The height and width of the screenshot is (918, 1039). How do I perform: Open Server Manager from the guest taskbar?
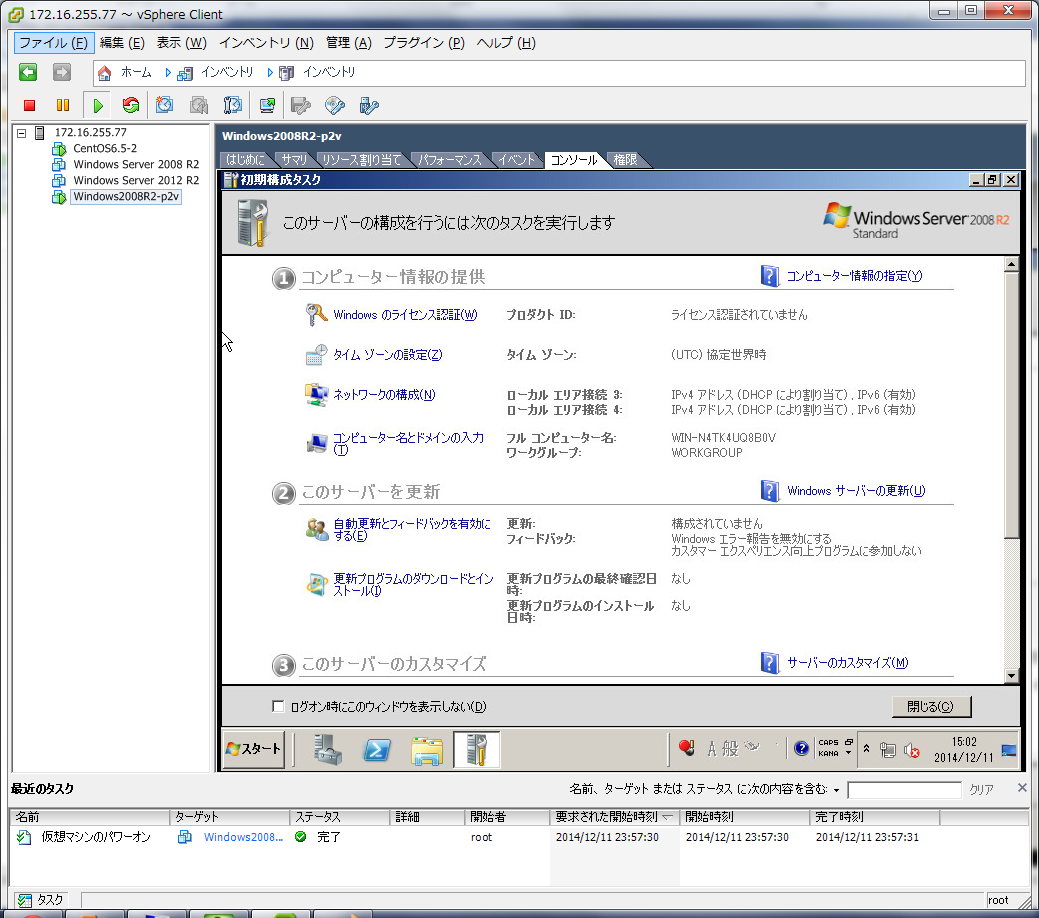point(328,750)
